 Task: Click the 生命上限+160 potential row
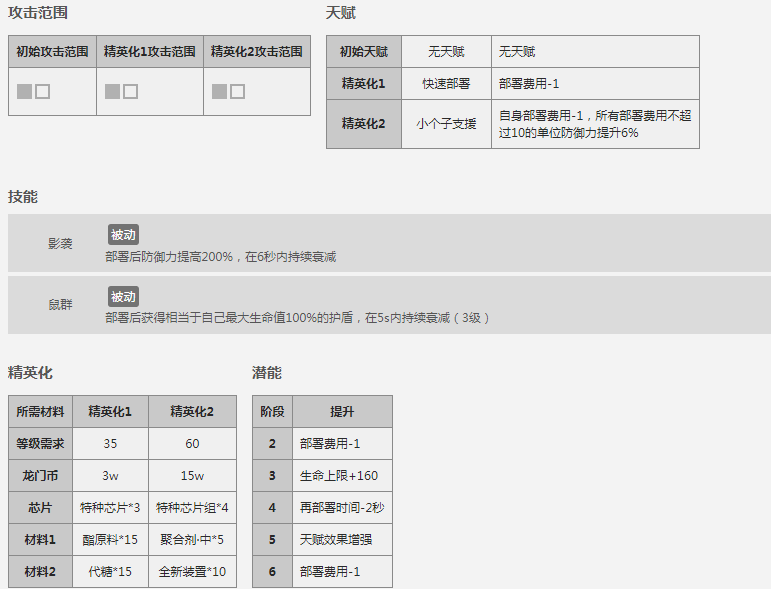click(x=338, y=476)
